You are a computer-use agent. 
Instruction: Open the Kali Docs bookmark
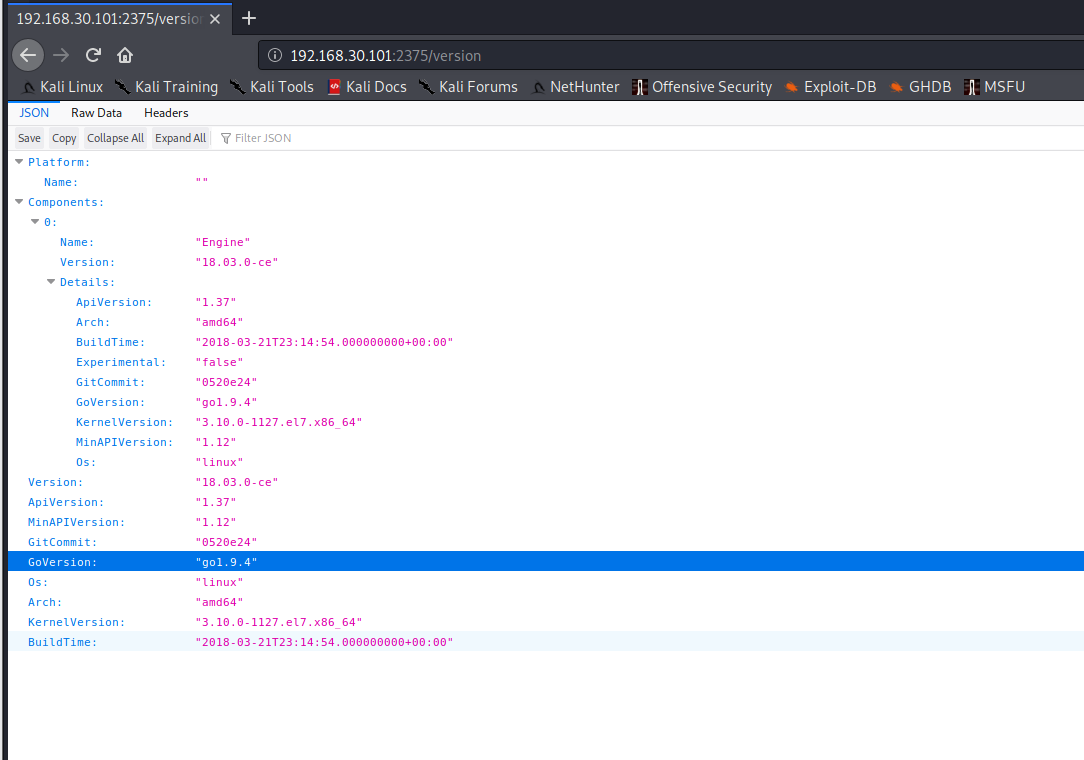tap(367, 87)
